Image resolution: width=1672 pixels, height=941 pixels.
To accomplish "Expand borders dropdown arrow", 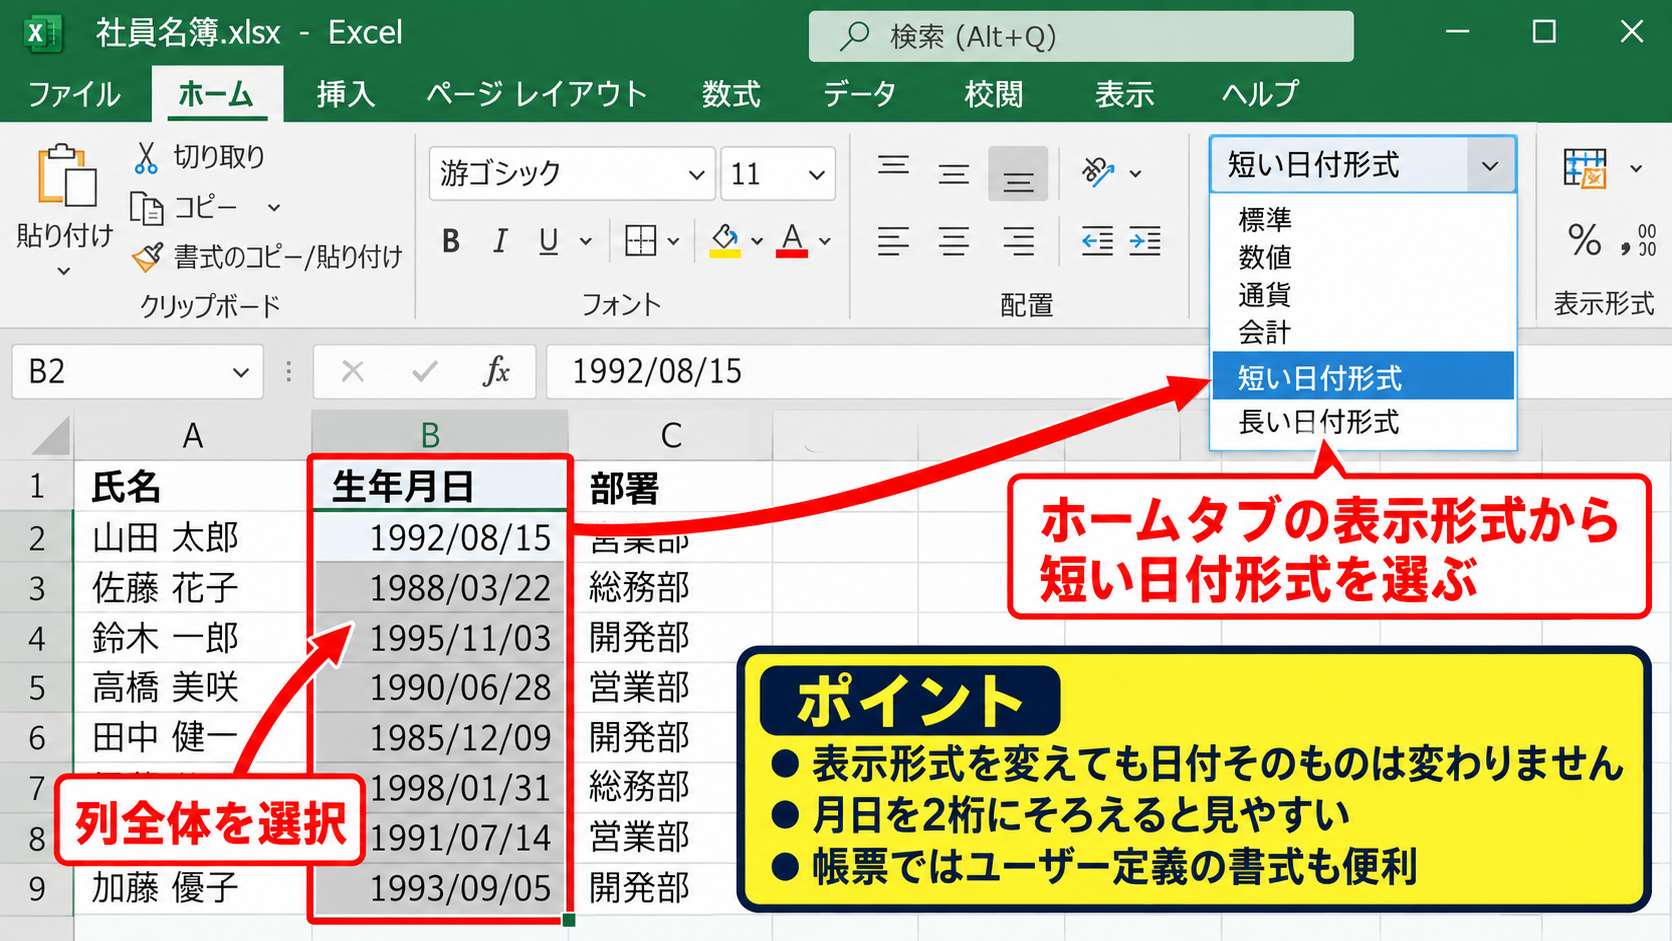I will [x=673, y=241].
